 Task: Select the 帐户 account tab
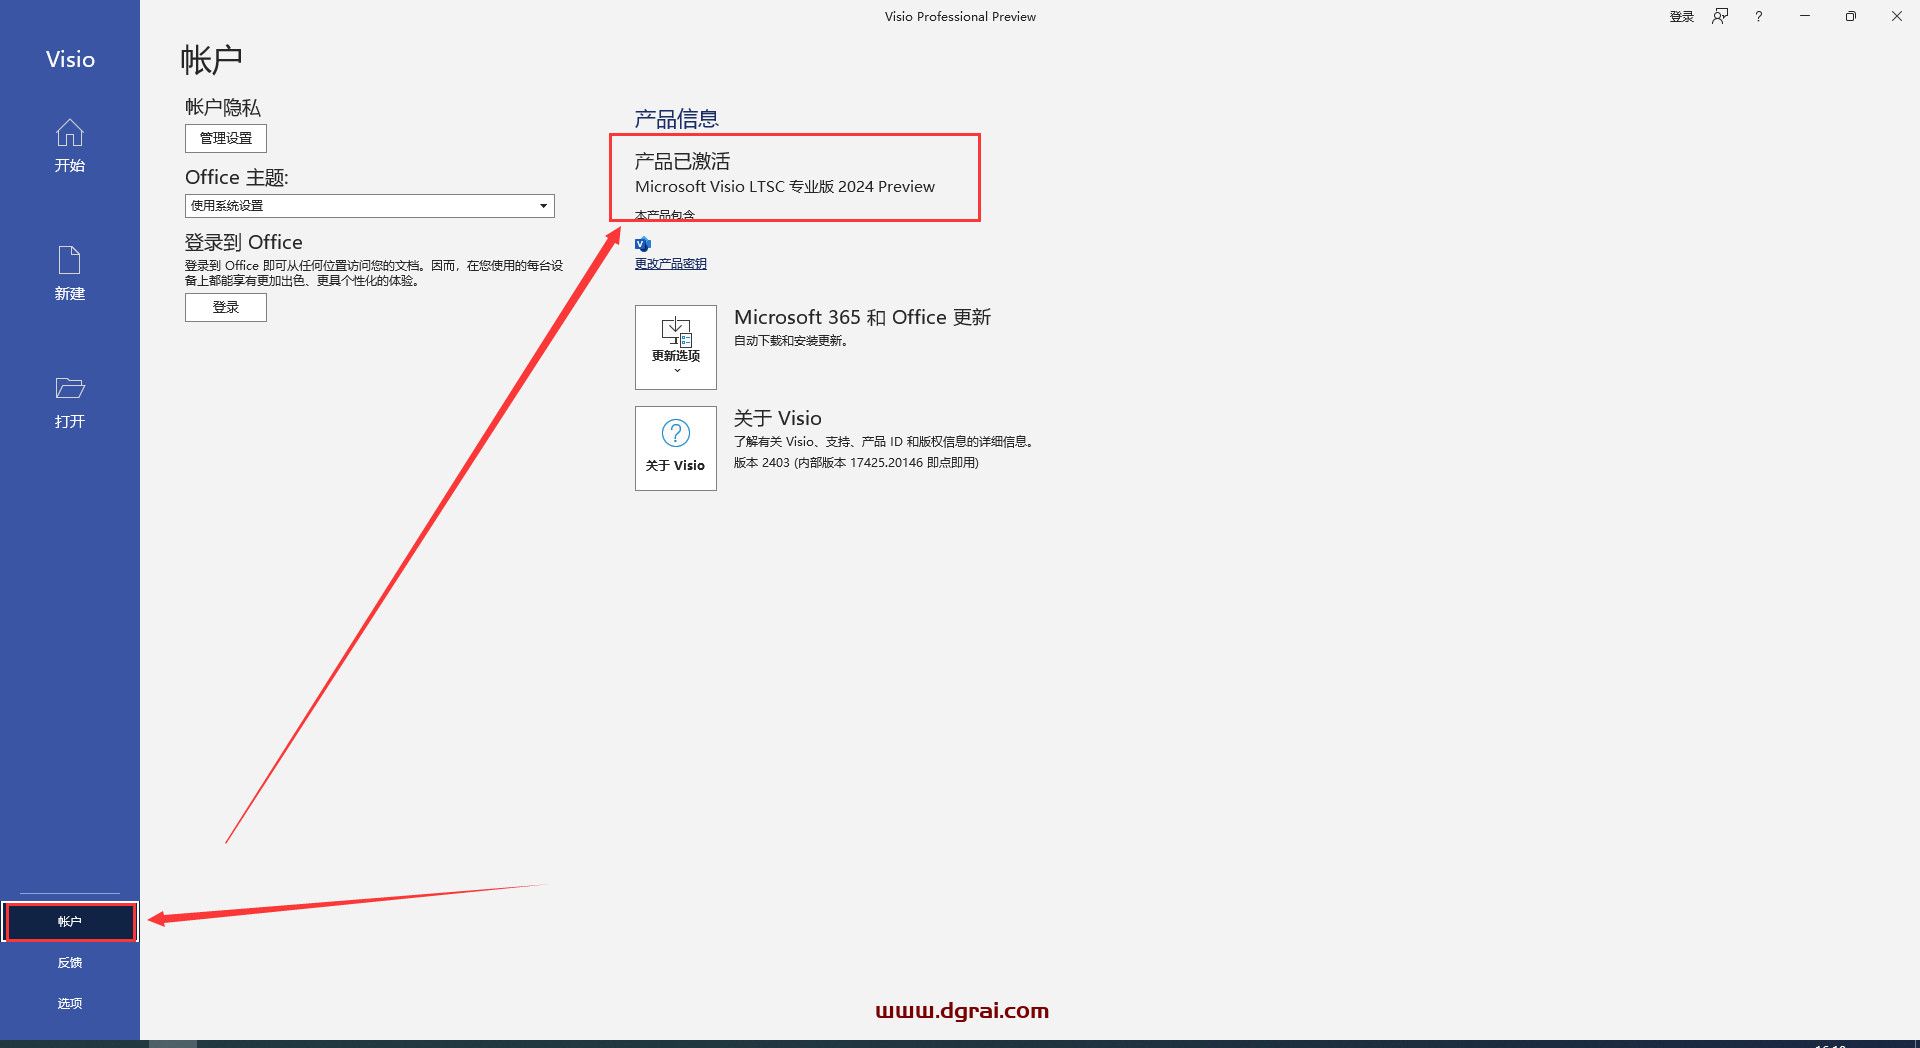click(x=70, y=921)
